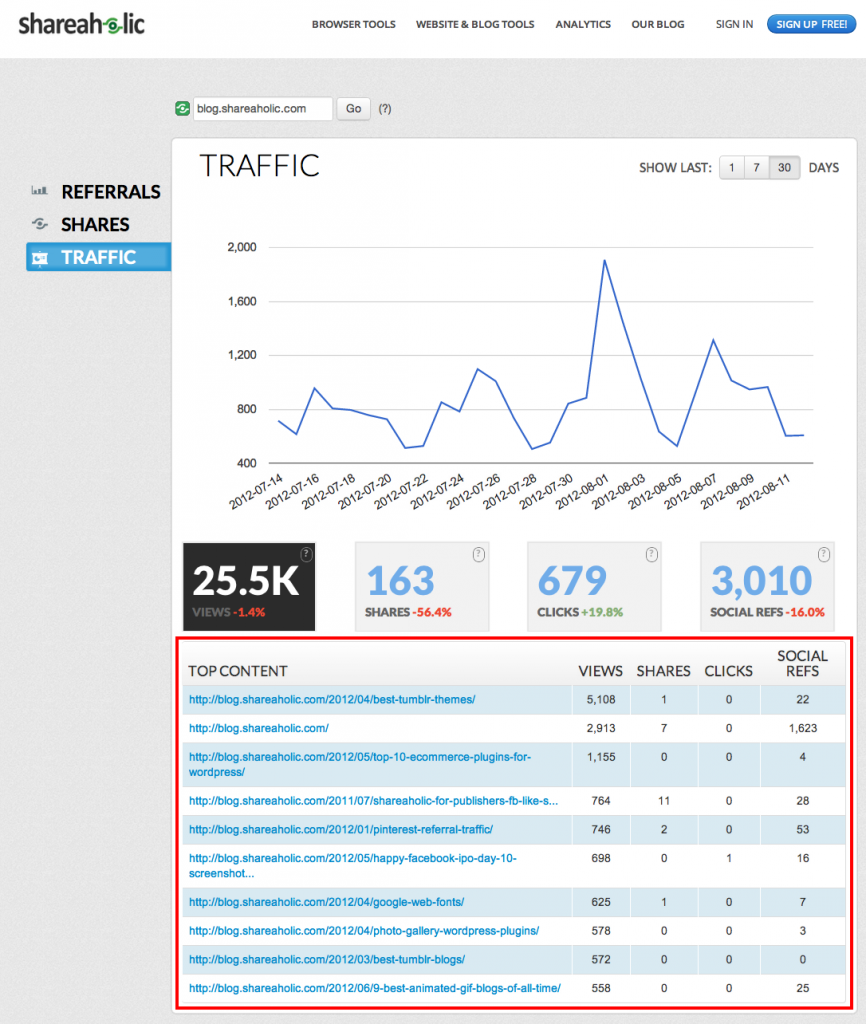Select the 25.5K Views card
The height and width of the screenshot is (1024, 866).
pyautogui.click(x=249, y=586)
